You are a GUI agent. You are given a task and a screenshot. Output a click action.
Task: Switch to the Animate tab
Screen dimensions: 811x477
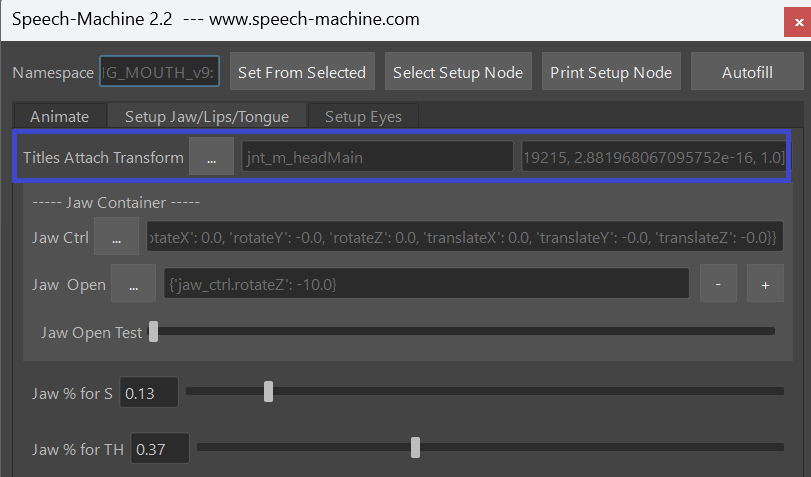[x=59, y=117]
